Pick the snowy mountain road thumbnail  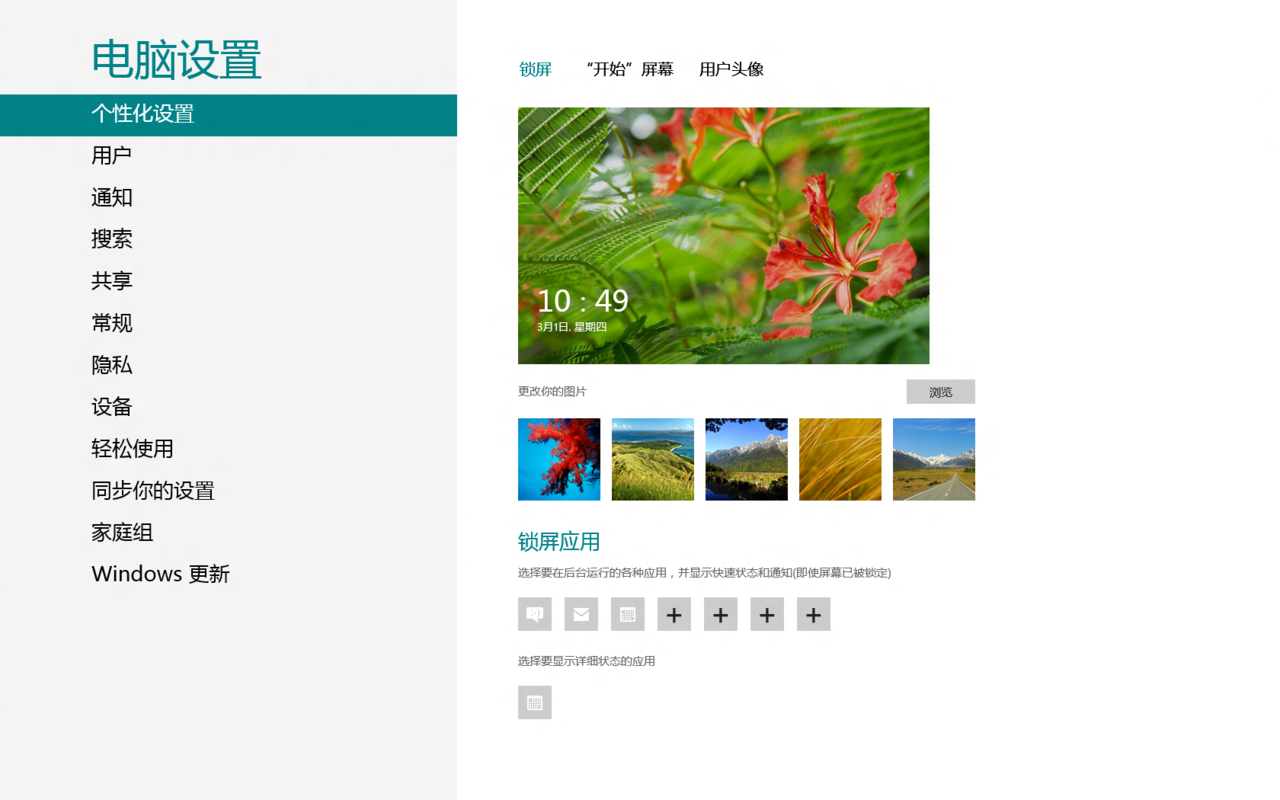pos(934,459)
